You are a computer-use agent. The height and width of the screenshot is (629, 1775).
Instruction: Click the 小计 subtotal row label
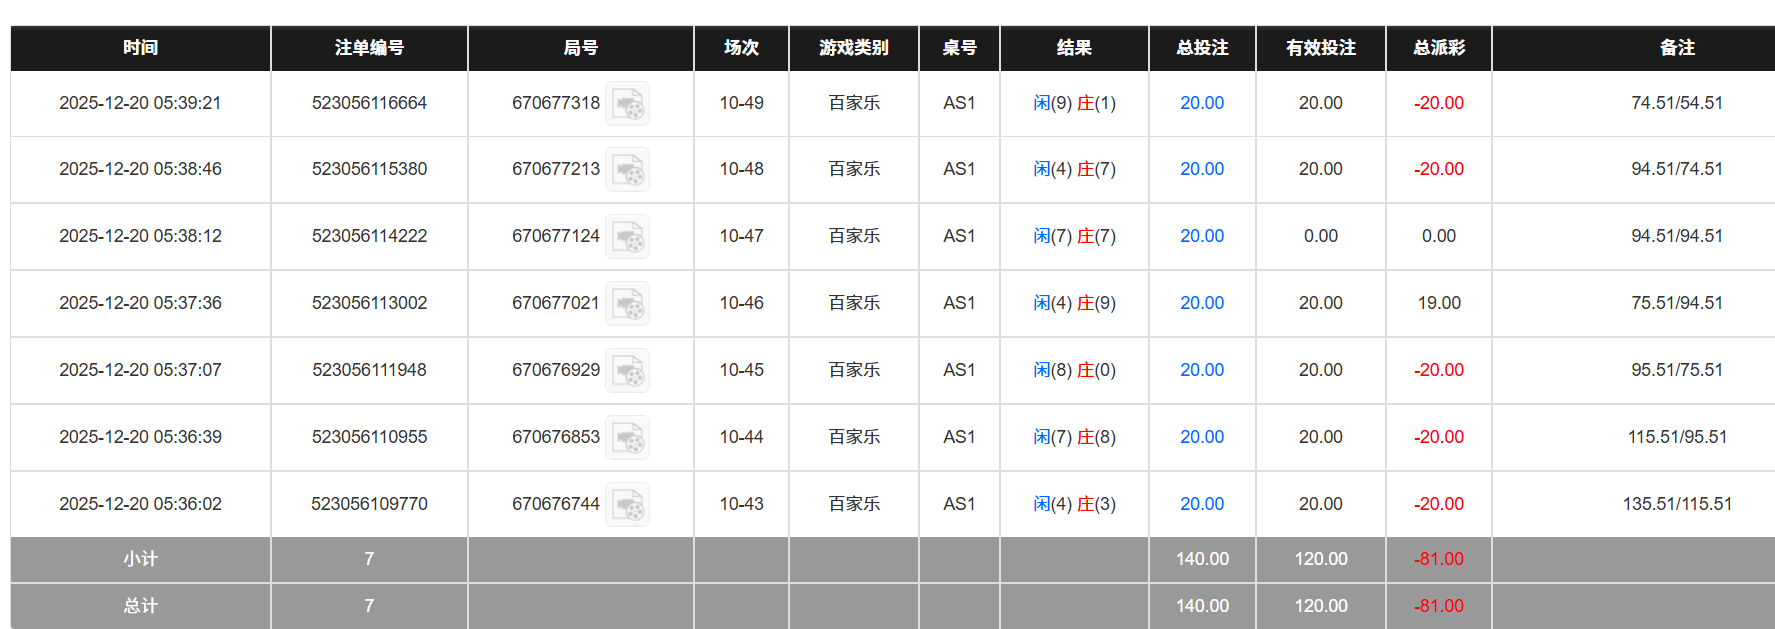click(140, 559)
